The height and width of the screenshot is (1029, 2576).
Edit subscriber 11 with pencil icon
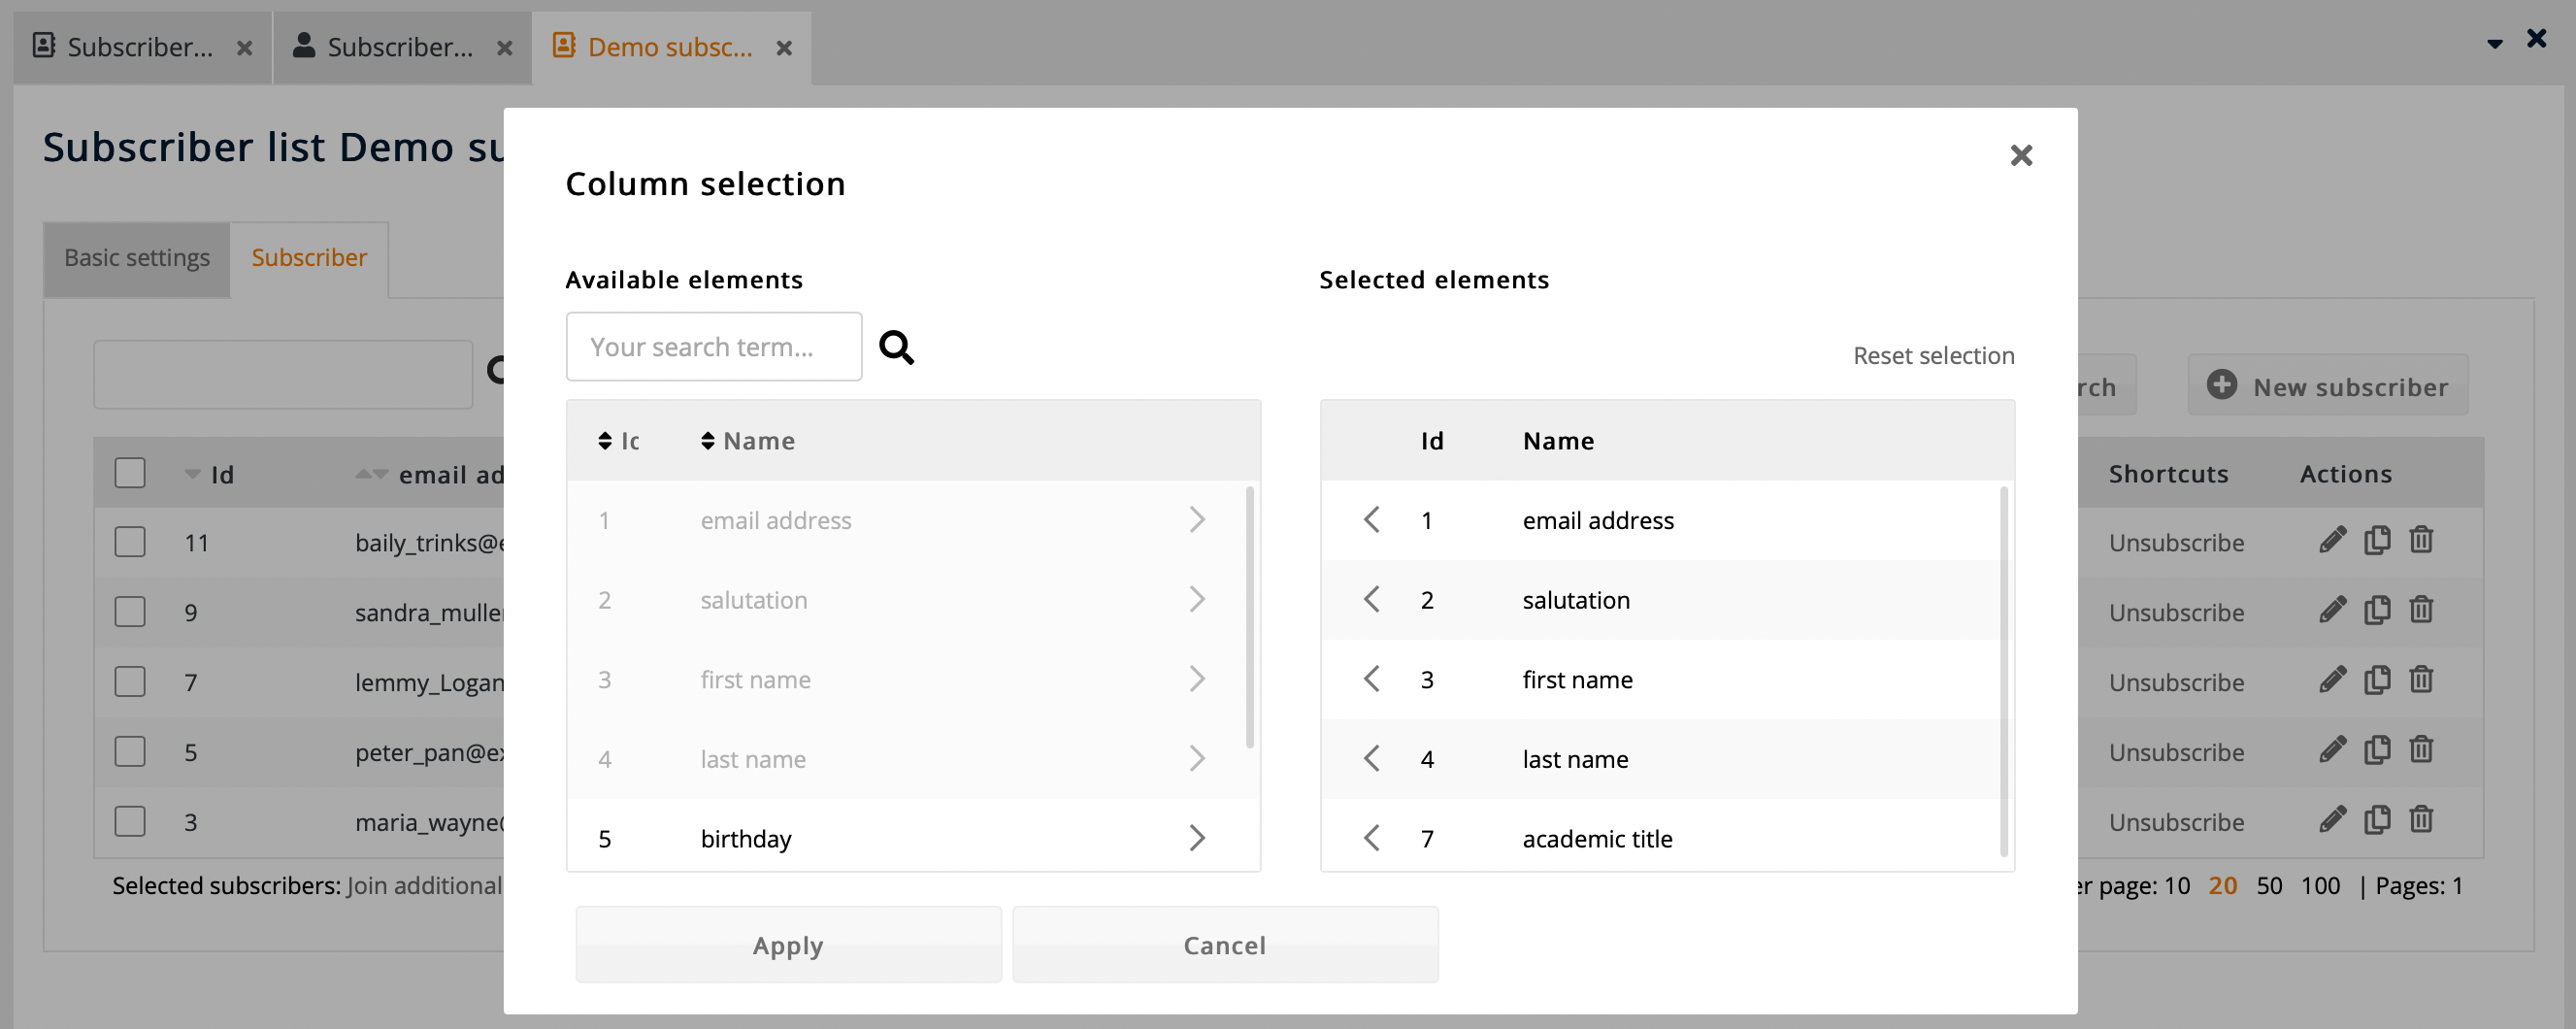[x=2332, y=541]
